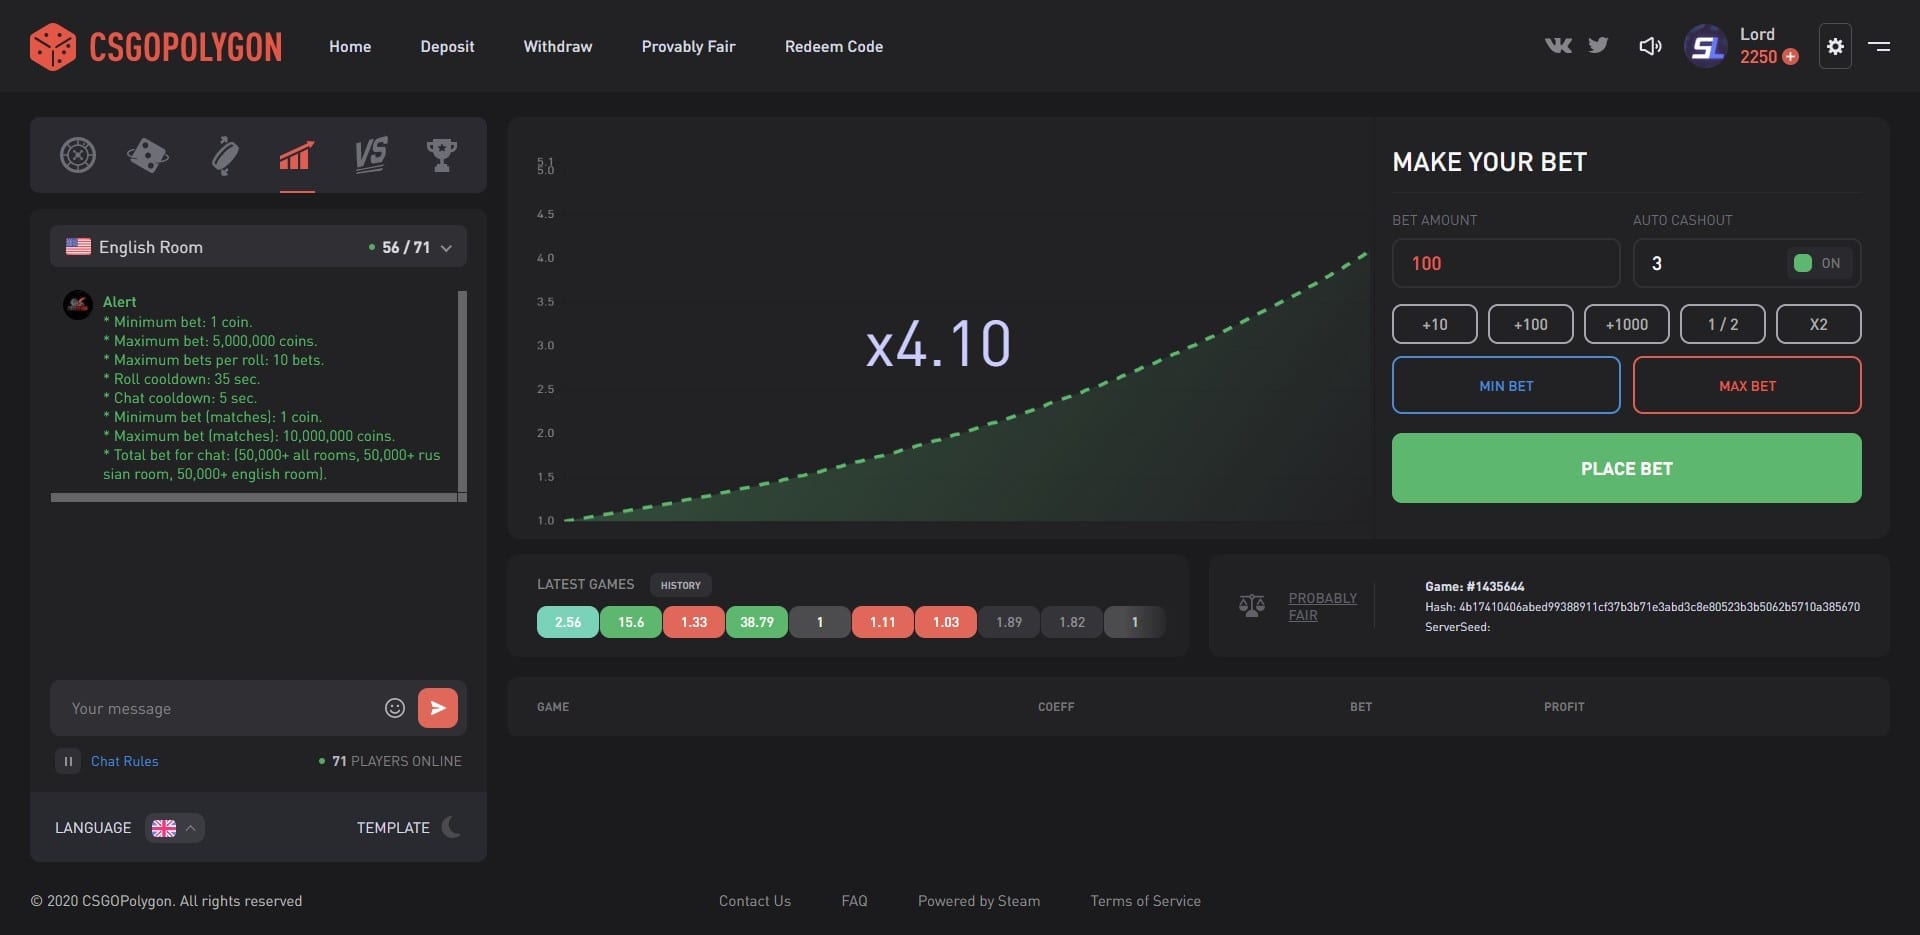The image size is (1920, 935).
Task: Open the Deposit page
Action: 447,46
